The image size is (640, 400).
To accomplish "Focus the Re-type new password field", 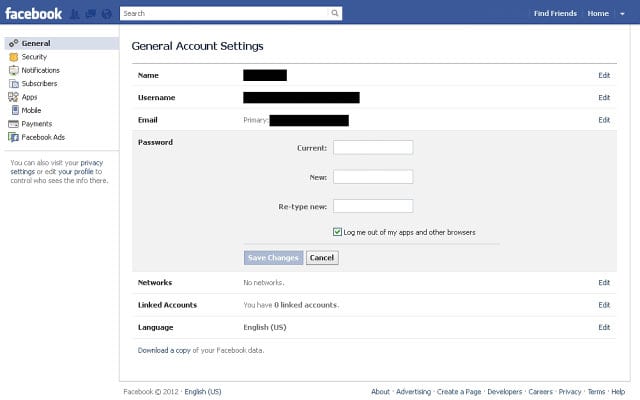I will 373,206.
